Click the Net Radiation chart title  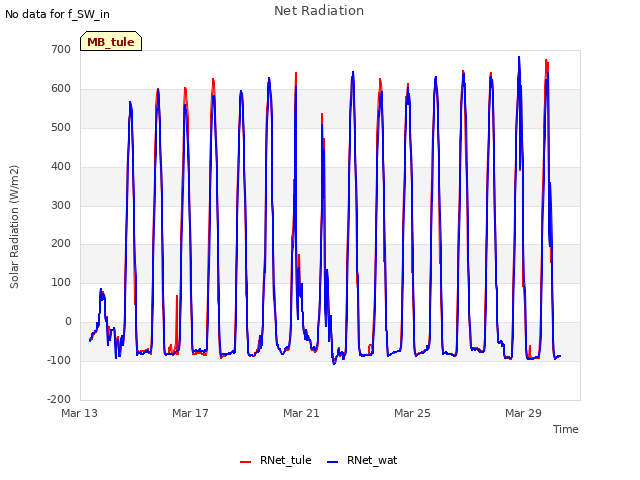[x=319, y=11]
